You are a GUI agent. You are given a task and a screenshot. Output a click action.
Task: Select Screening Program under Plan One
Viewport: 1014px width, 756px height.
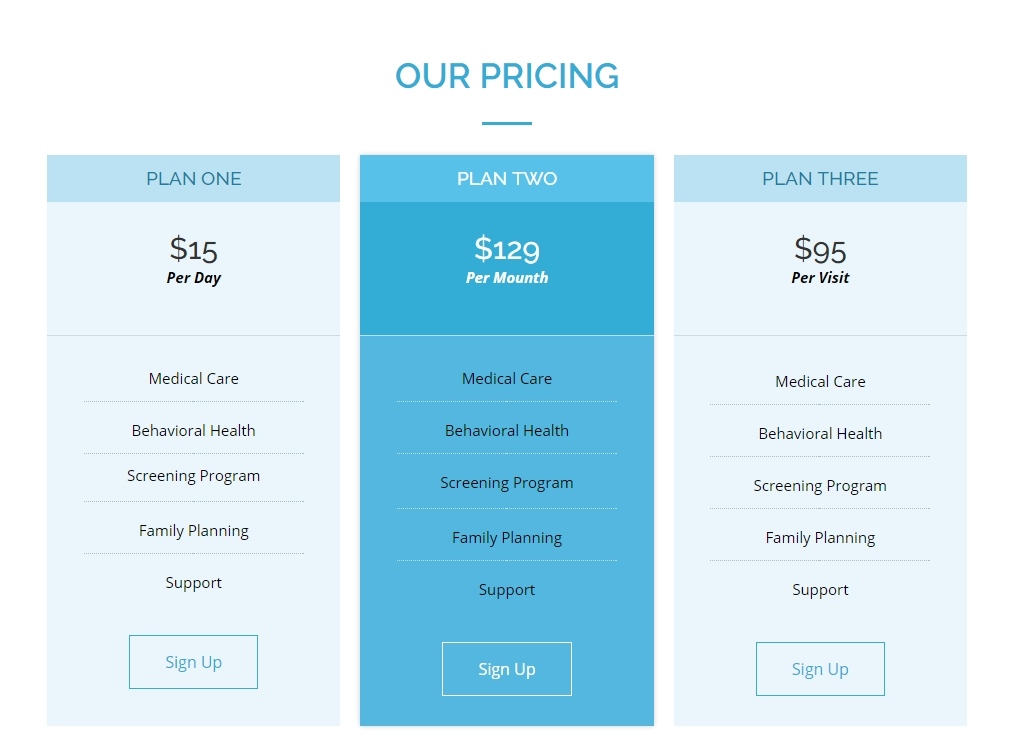pos(193,476)
